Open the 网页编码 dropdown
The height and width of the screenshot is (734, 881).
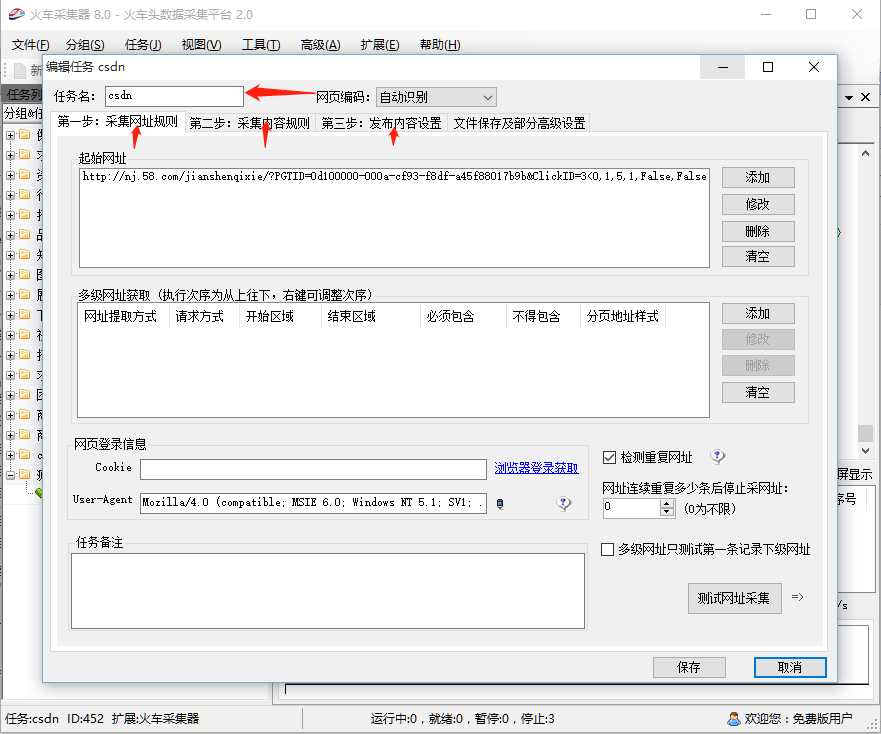coord(436,97)
